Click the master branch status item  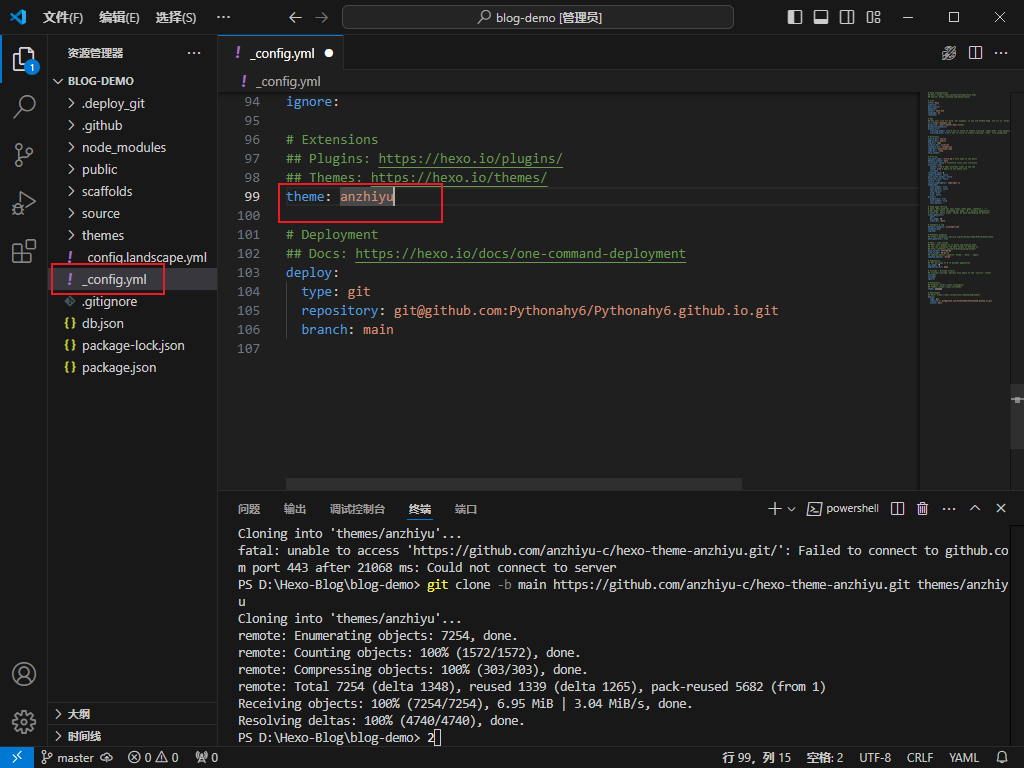point(68,758)
